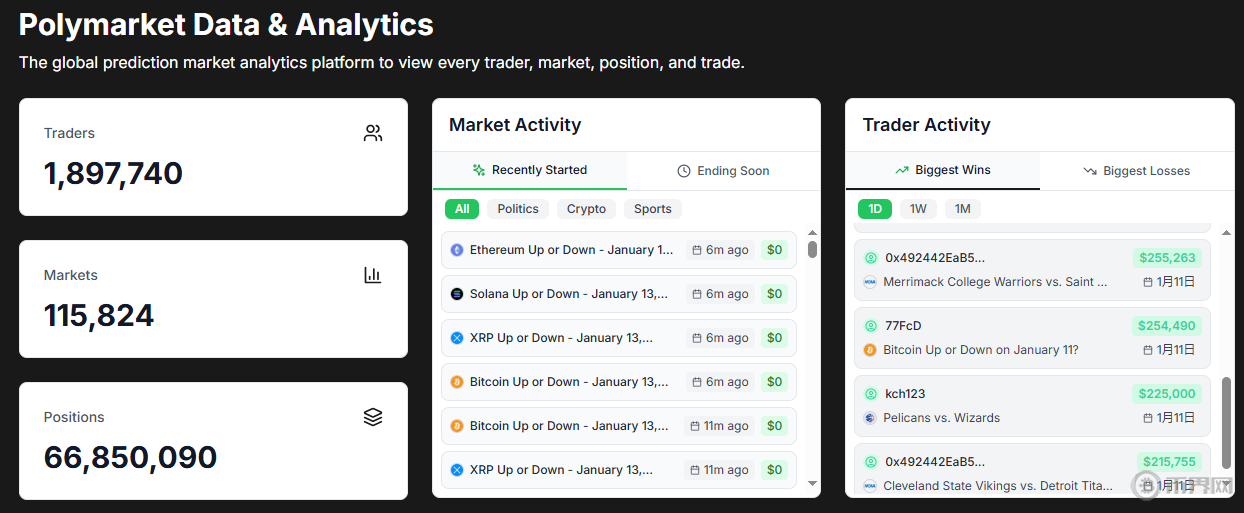Click the Bitcoin icon beside 77FcD's market
The height and width of the screenshot is (513, 1244).
(x=870, y=350)
